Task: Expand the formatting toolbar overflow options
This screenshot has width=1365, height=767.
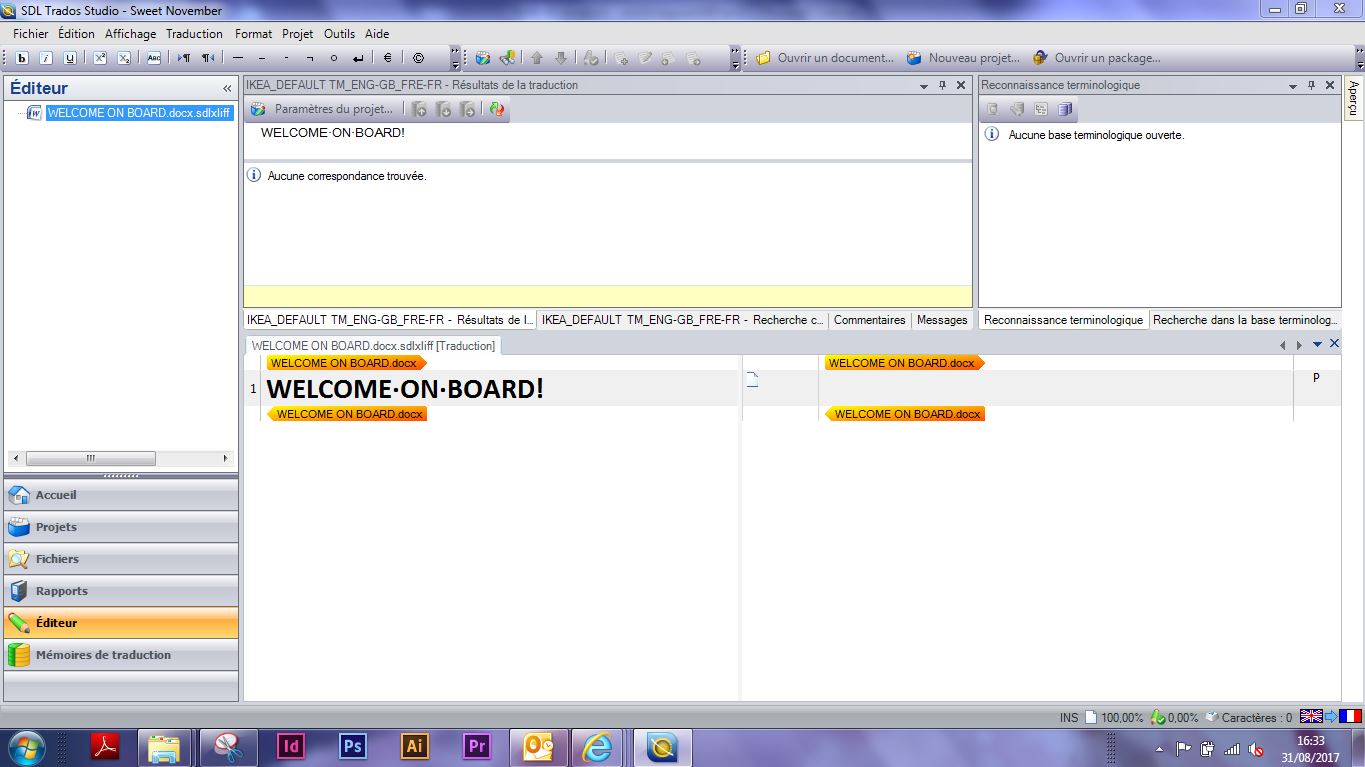Action: (x=455, y=59)
